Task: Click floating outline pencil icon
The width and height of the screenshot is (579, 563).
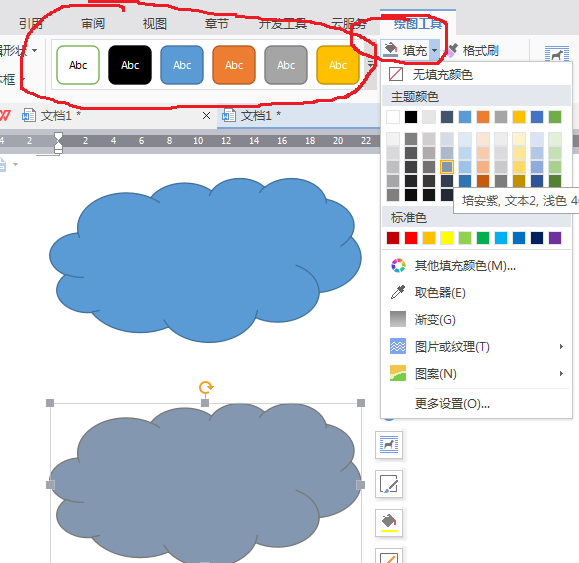Action: [389, 556]
